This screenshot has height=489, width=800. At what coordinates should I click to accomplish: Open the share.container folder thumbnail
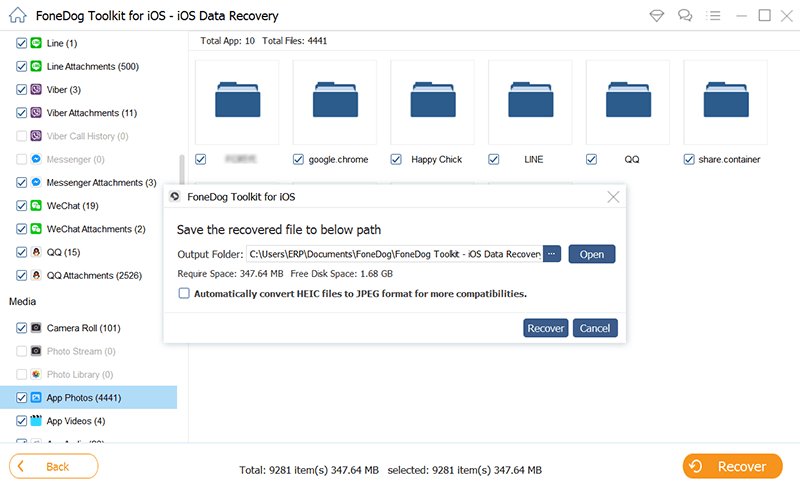[x=726, y=102]
